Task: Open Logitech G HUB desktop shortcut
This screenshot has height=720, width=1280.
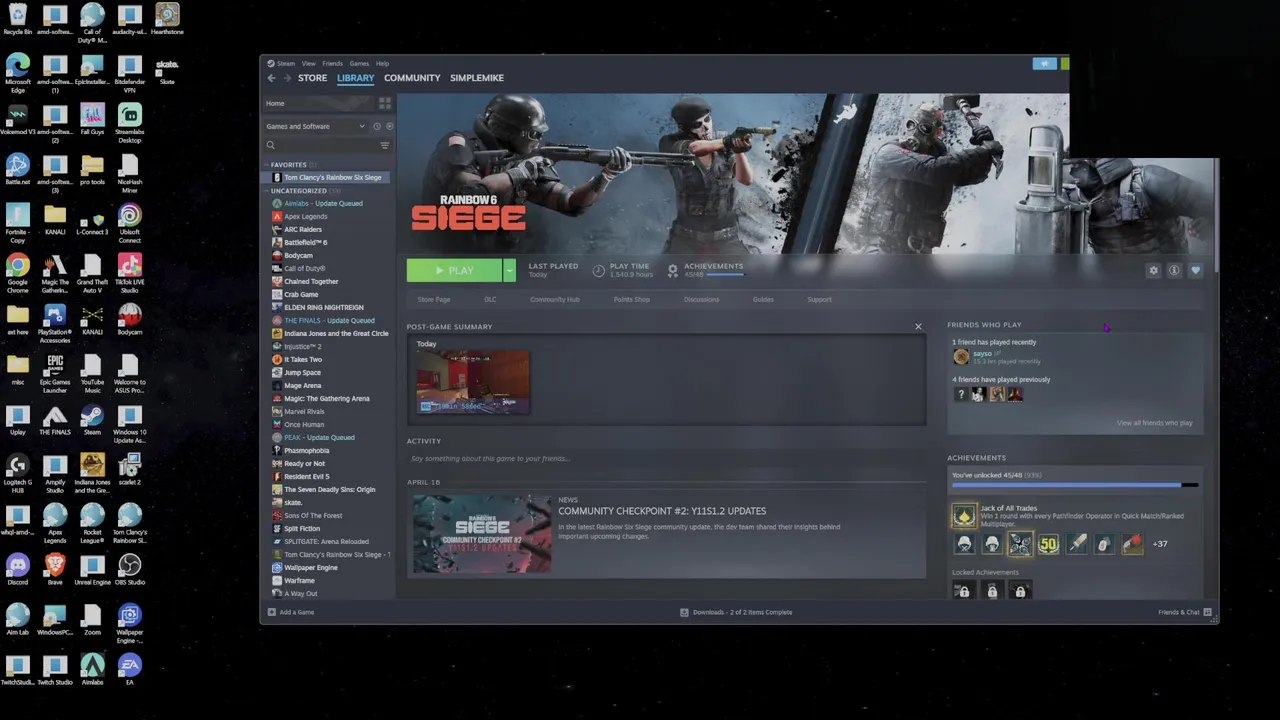Action: pyautogui.click(x=17, y=470)
